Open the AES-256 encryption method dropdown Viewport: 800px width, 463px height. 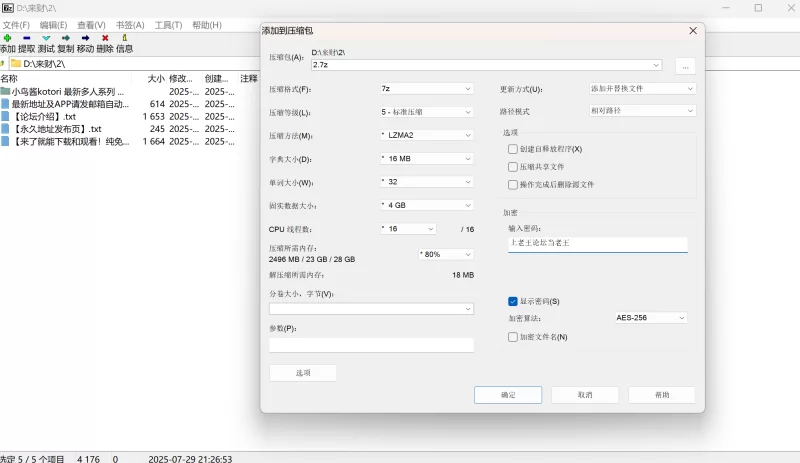[x=651, y=318]
